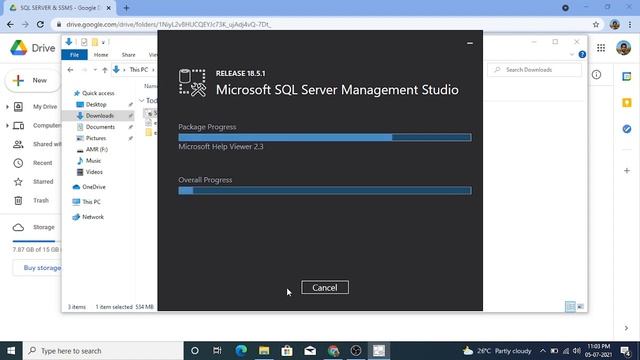Collapse the Explorer ribbon chevron
640x360 pixels.
point(571,54)
